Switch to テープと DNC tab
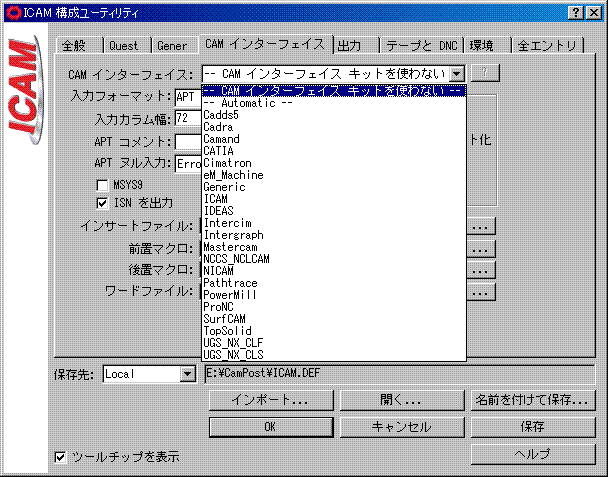 [x=422, y=45]
